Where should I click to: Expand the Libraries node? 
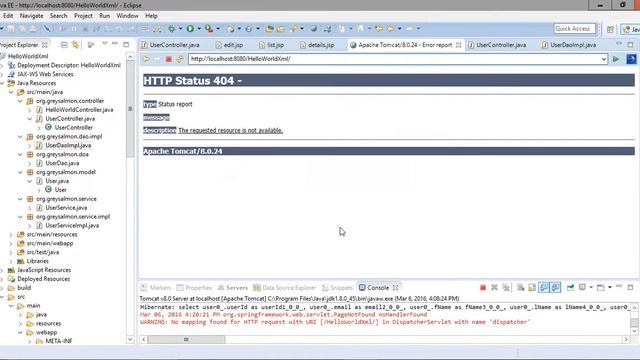[x=11, y=261]
